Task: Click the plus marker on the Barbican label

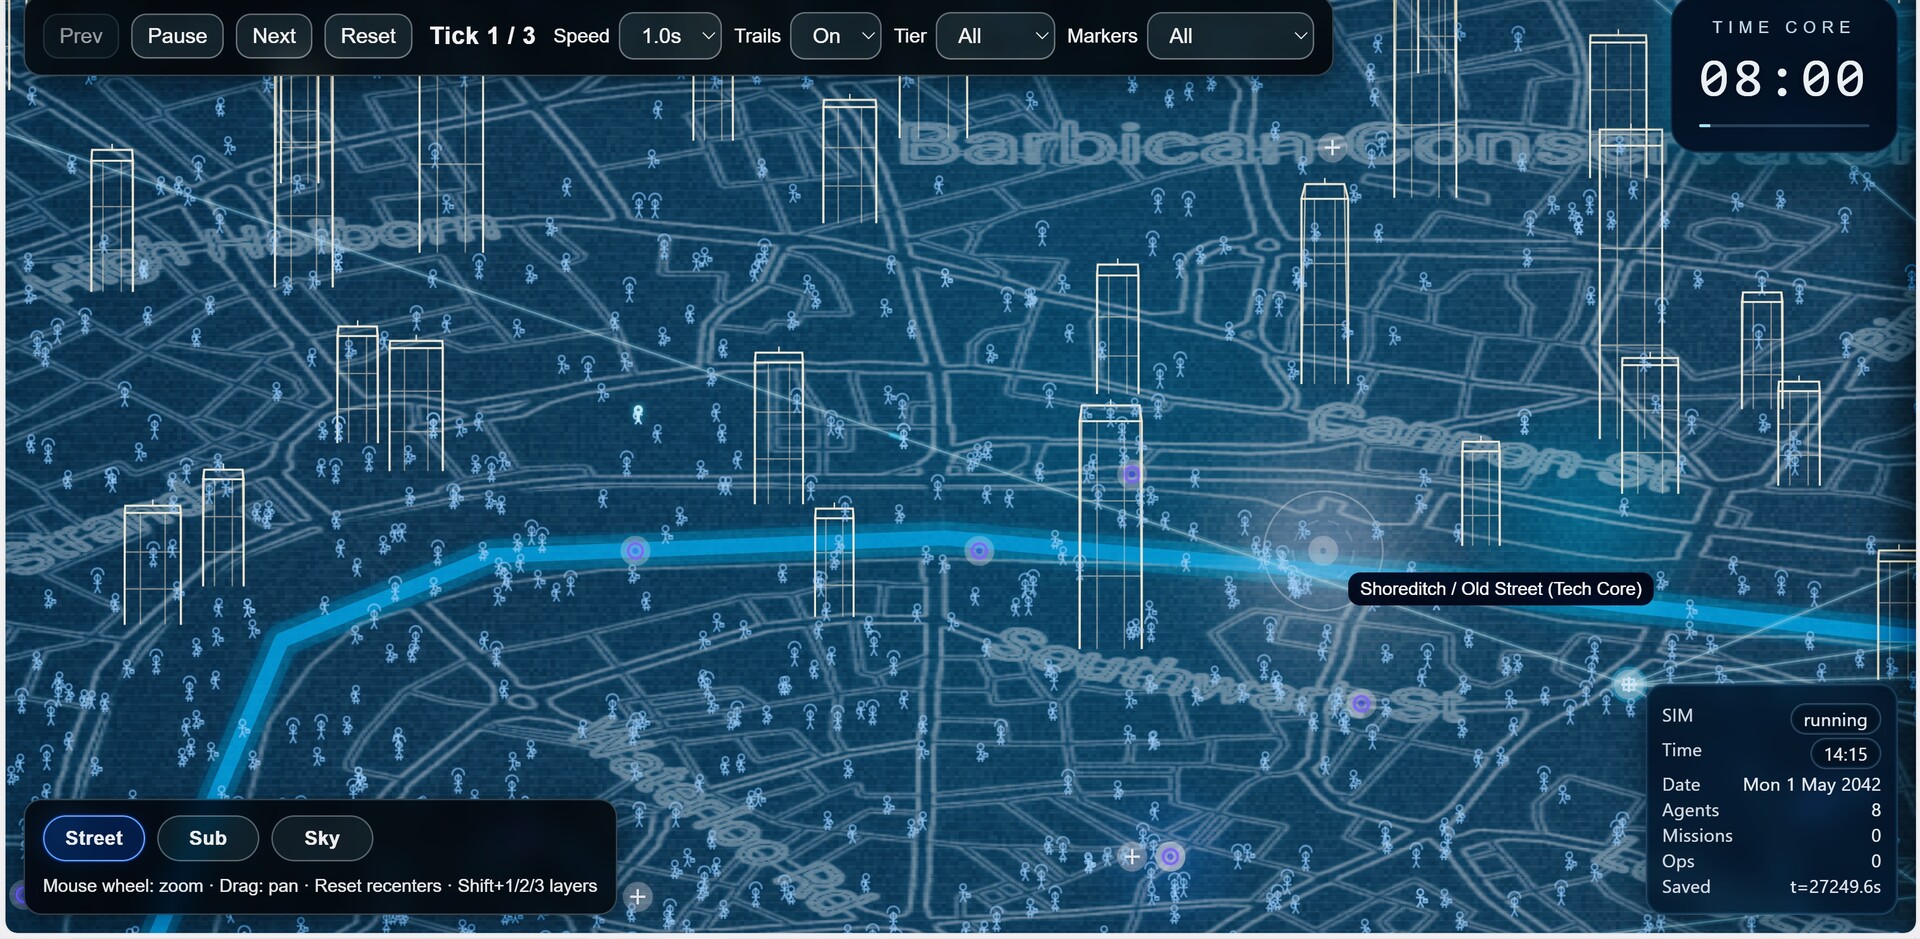Action: click(1332, 148)
